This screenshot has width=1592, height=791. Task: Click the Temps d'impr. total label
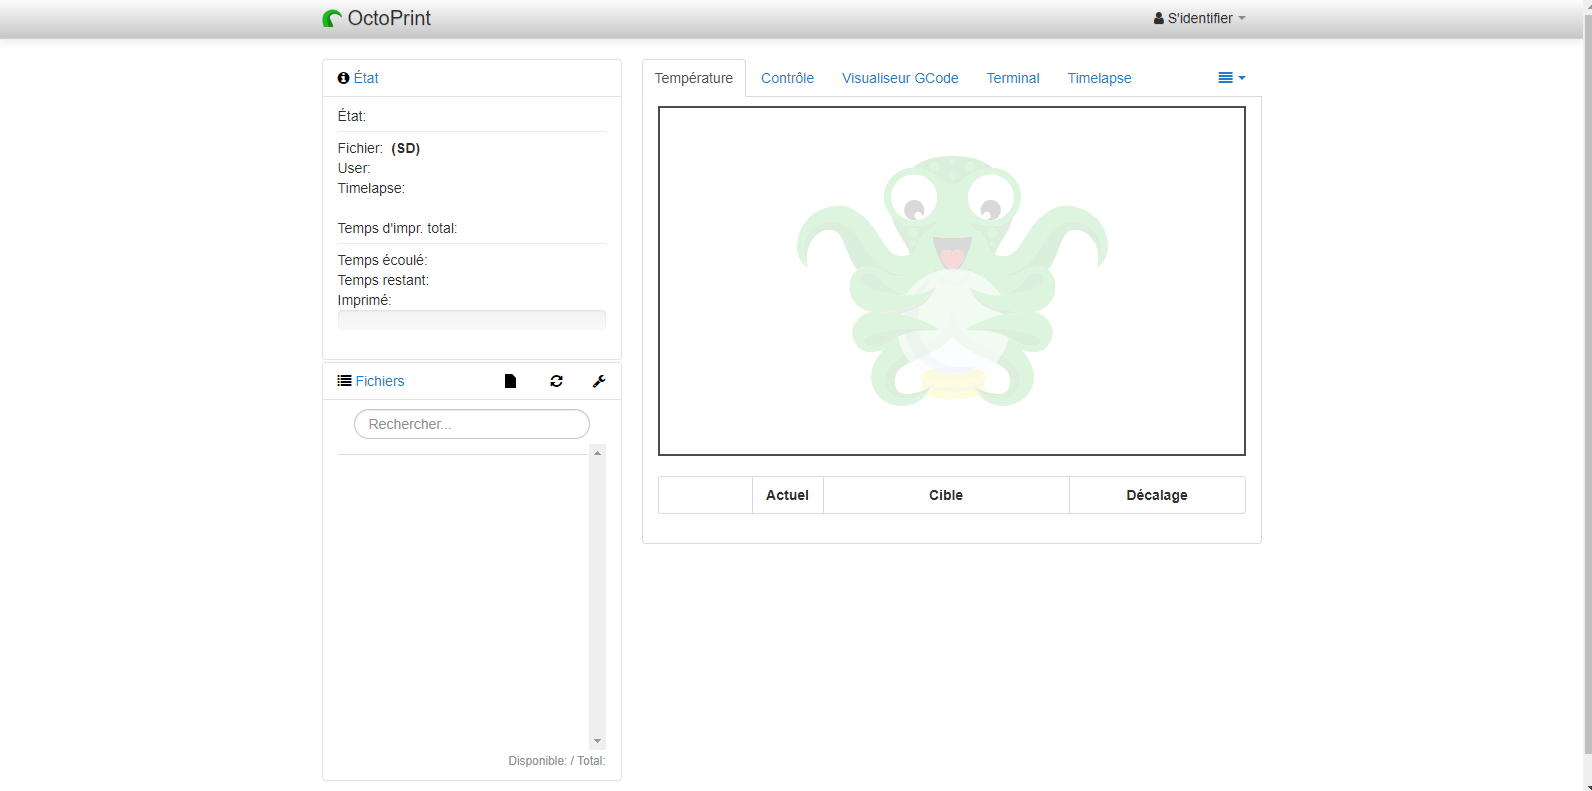click(x=397, y=228)
